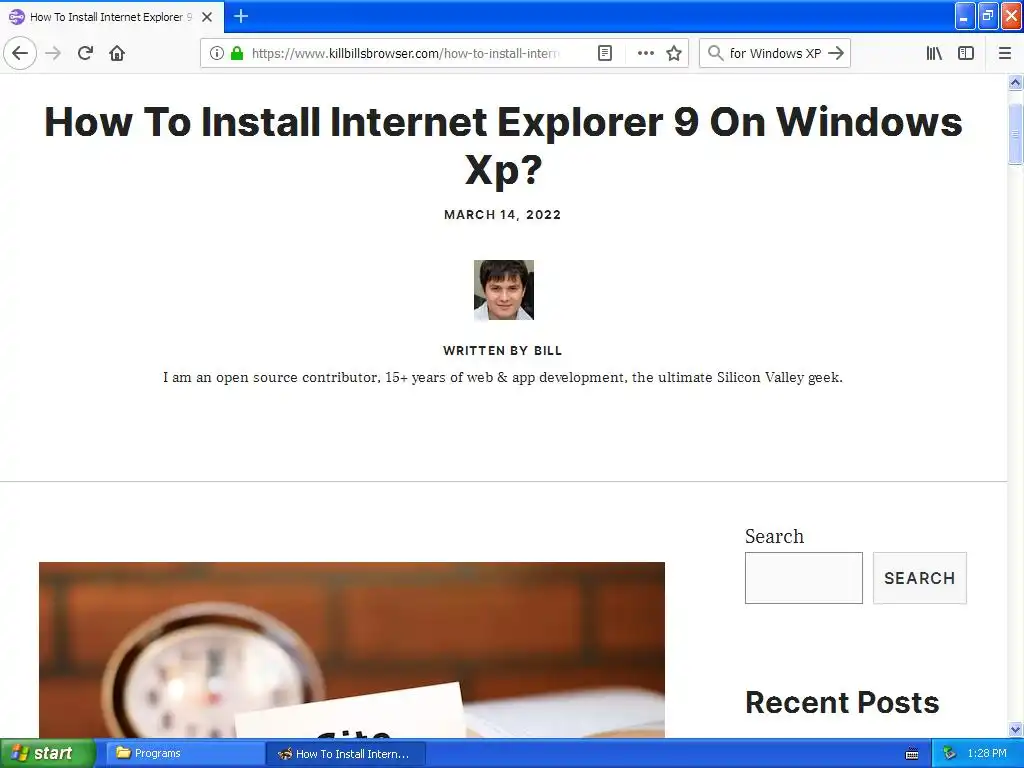The height and width of the screenshot is (768, 1024).
Task: Reload the current page
Action: coord(85,53)
